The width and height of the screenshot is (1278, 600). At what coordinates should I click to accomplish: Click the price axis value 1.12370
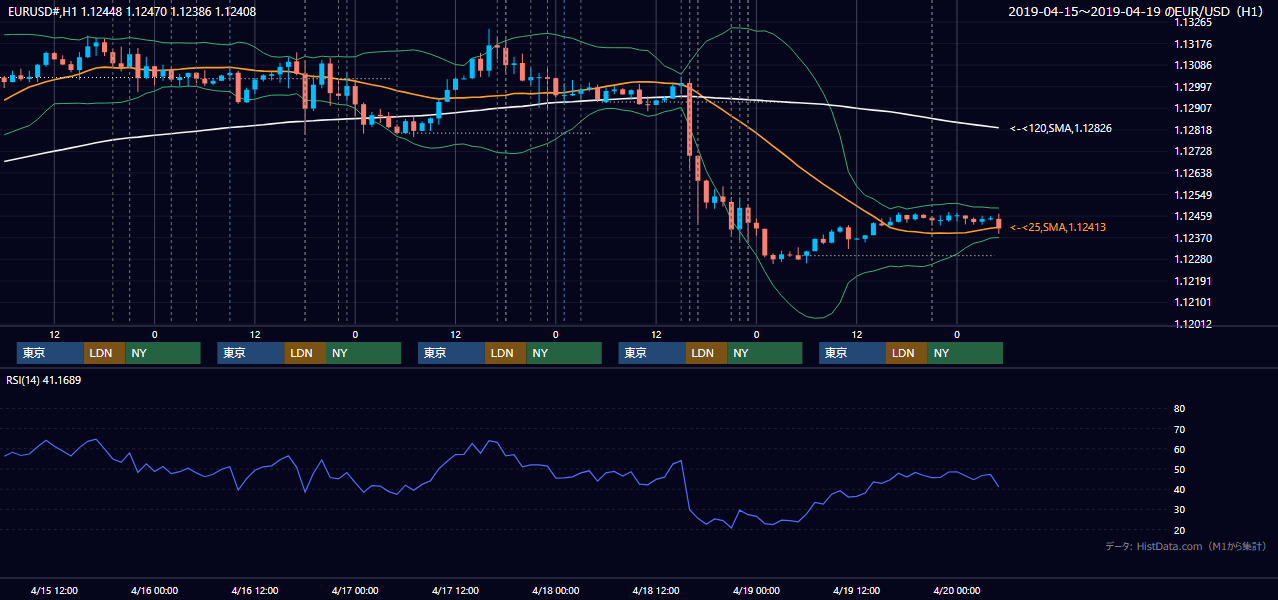(x=1193, y=238)
